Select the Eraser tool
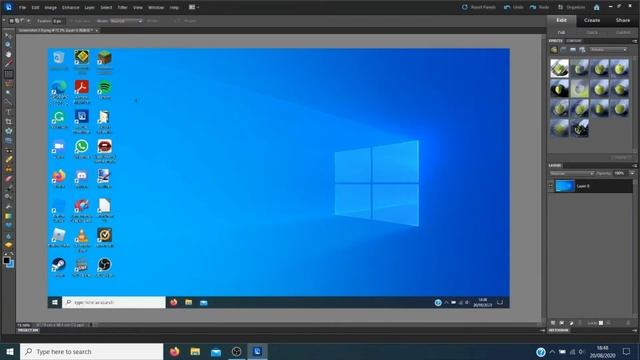This screenshot has height=360, width=640. coord(8,178)
